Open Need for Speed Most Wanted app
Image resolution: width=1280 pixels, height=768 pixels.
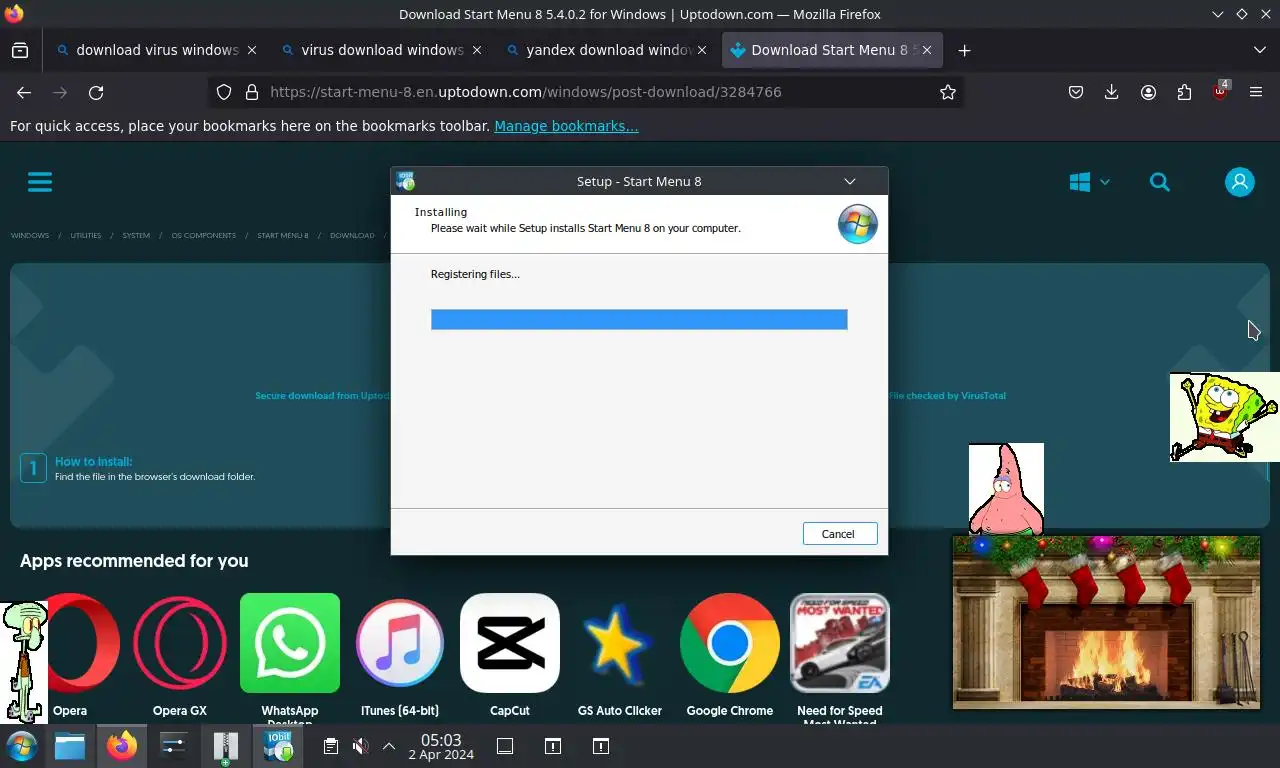click(840, 658)
